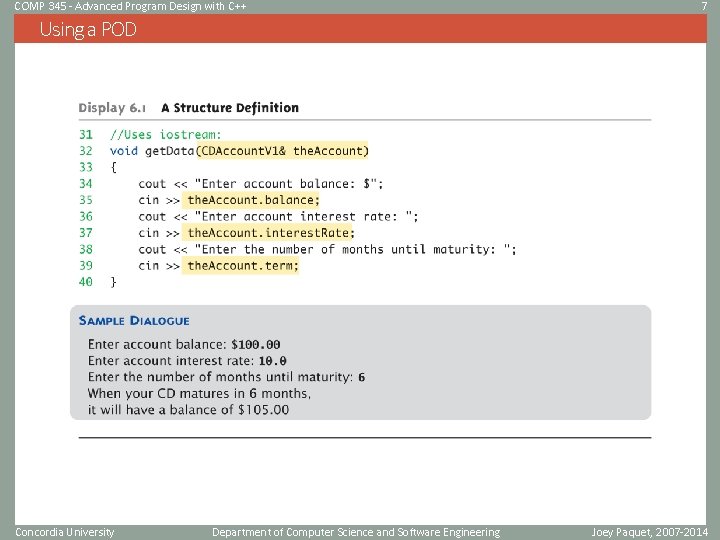Click line number 31 in the listing
Image resolution: width=720 pixels, height=540 pixels.
pyautogui.click(x=86, y=135)
